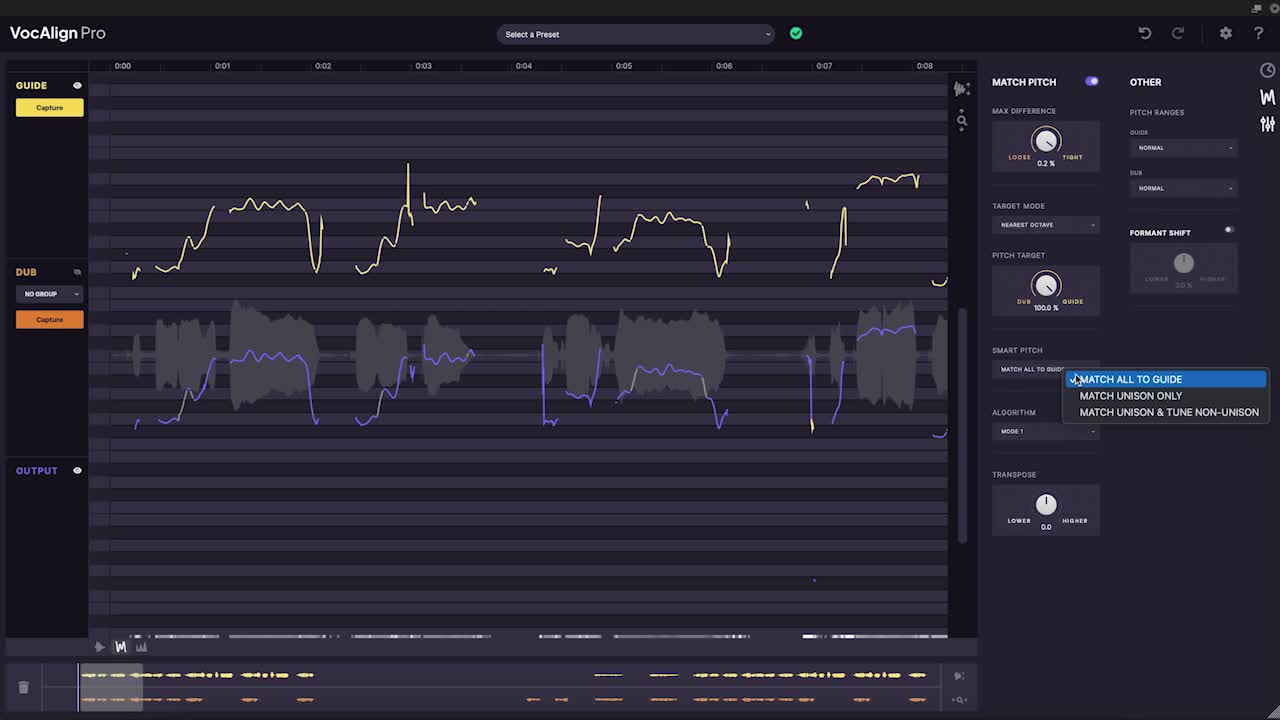Click the waveform vertical zoom icon
Screen dimensions: 1280x720
tap(961, 89)
